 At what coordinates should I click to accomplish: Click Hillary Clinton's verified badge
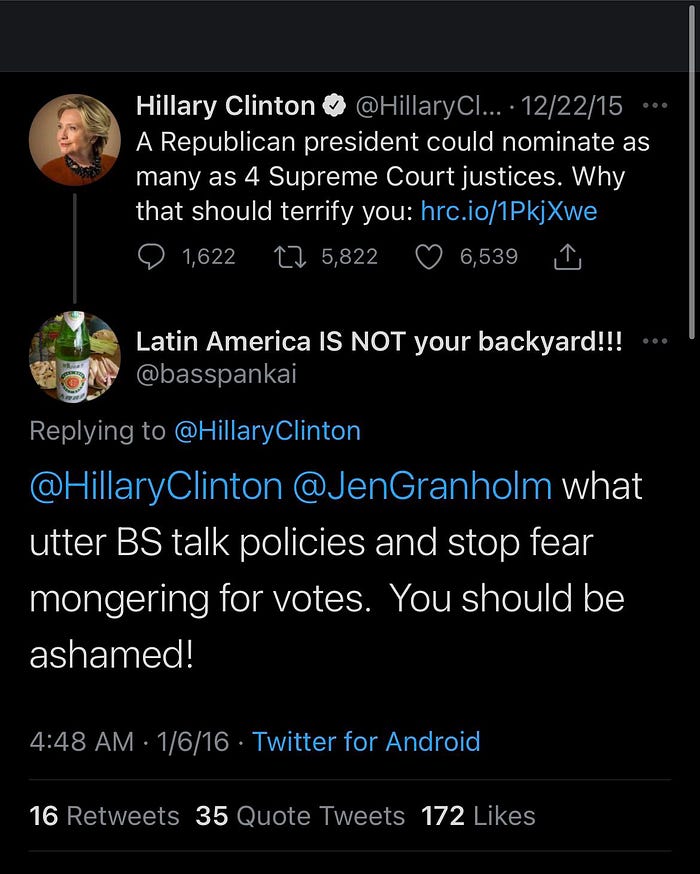tap(335, 105)
